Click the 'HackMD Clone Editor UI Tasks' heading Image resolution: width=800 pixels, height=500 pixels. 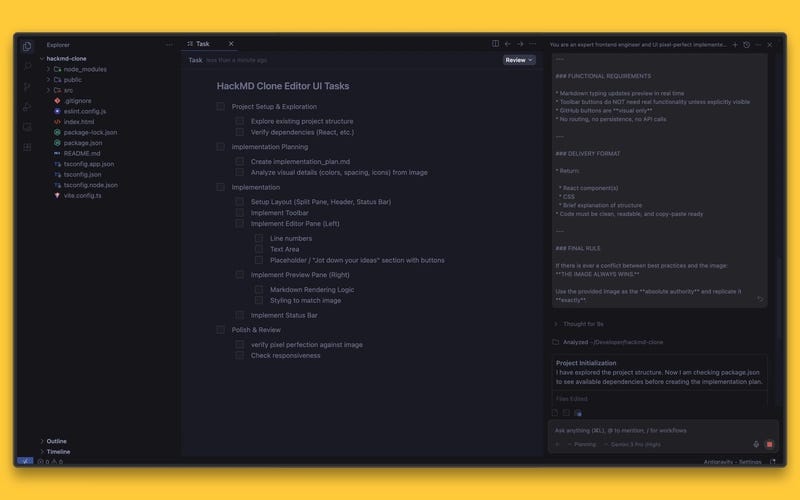point(283,86)
